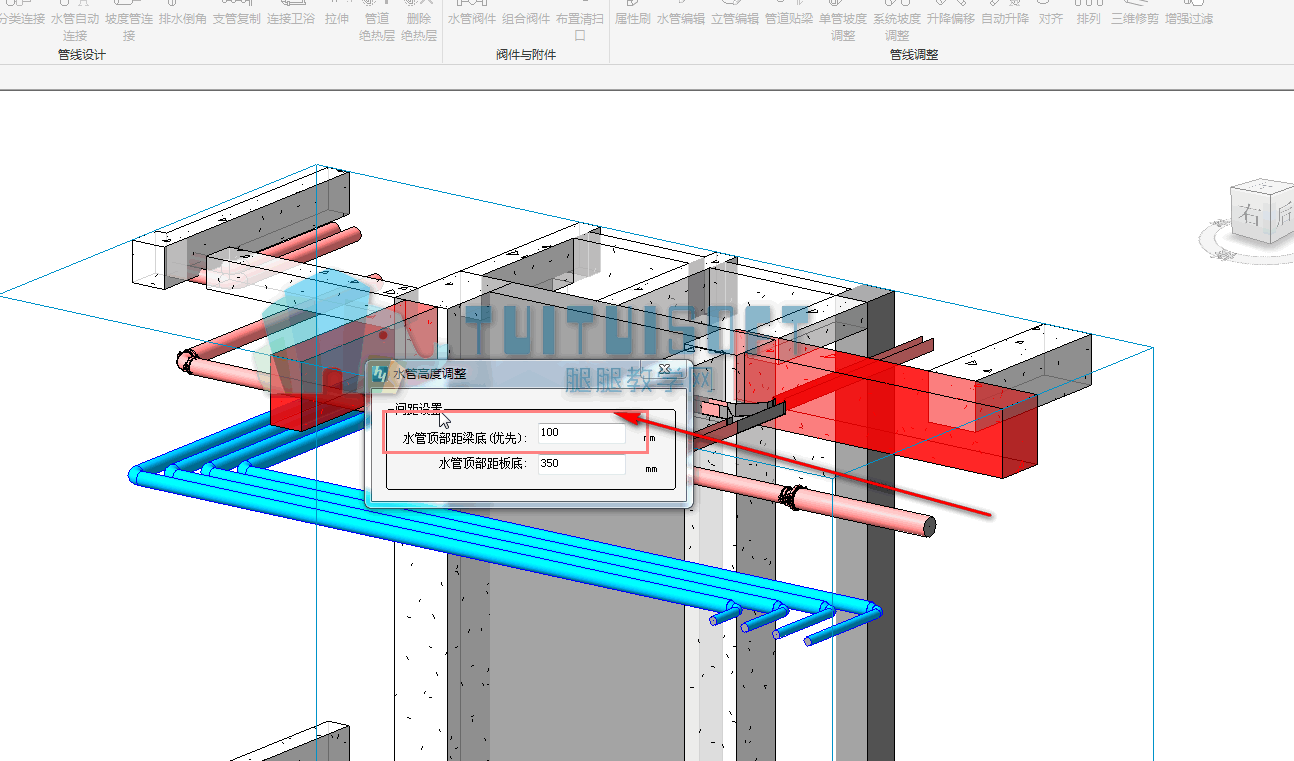Choose the 排水倒角 tool
The image size is (1294, 761).
(x=183, y=15)
